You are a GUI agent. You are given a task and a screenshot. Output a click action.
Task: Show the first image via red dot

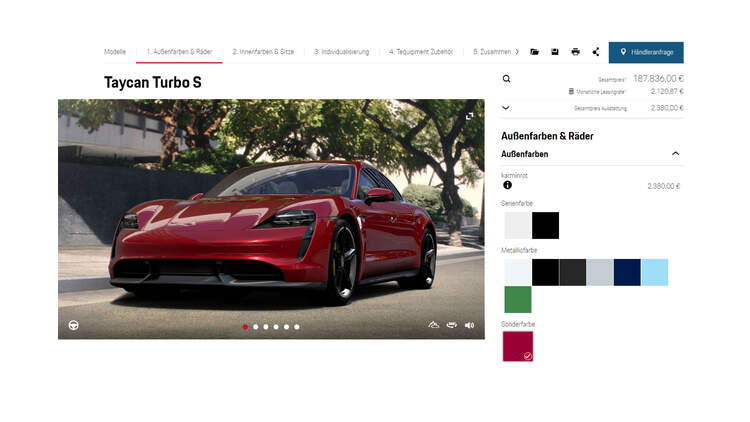coord(245,327)
